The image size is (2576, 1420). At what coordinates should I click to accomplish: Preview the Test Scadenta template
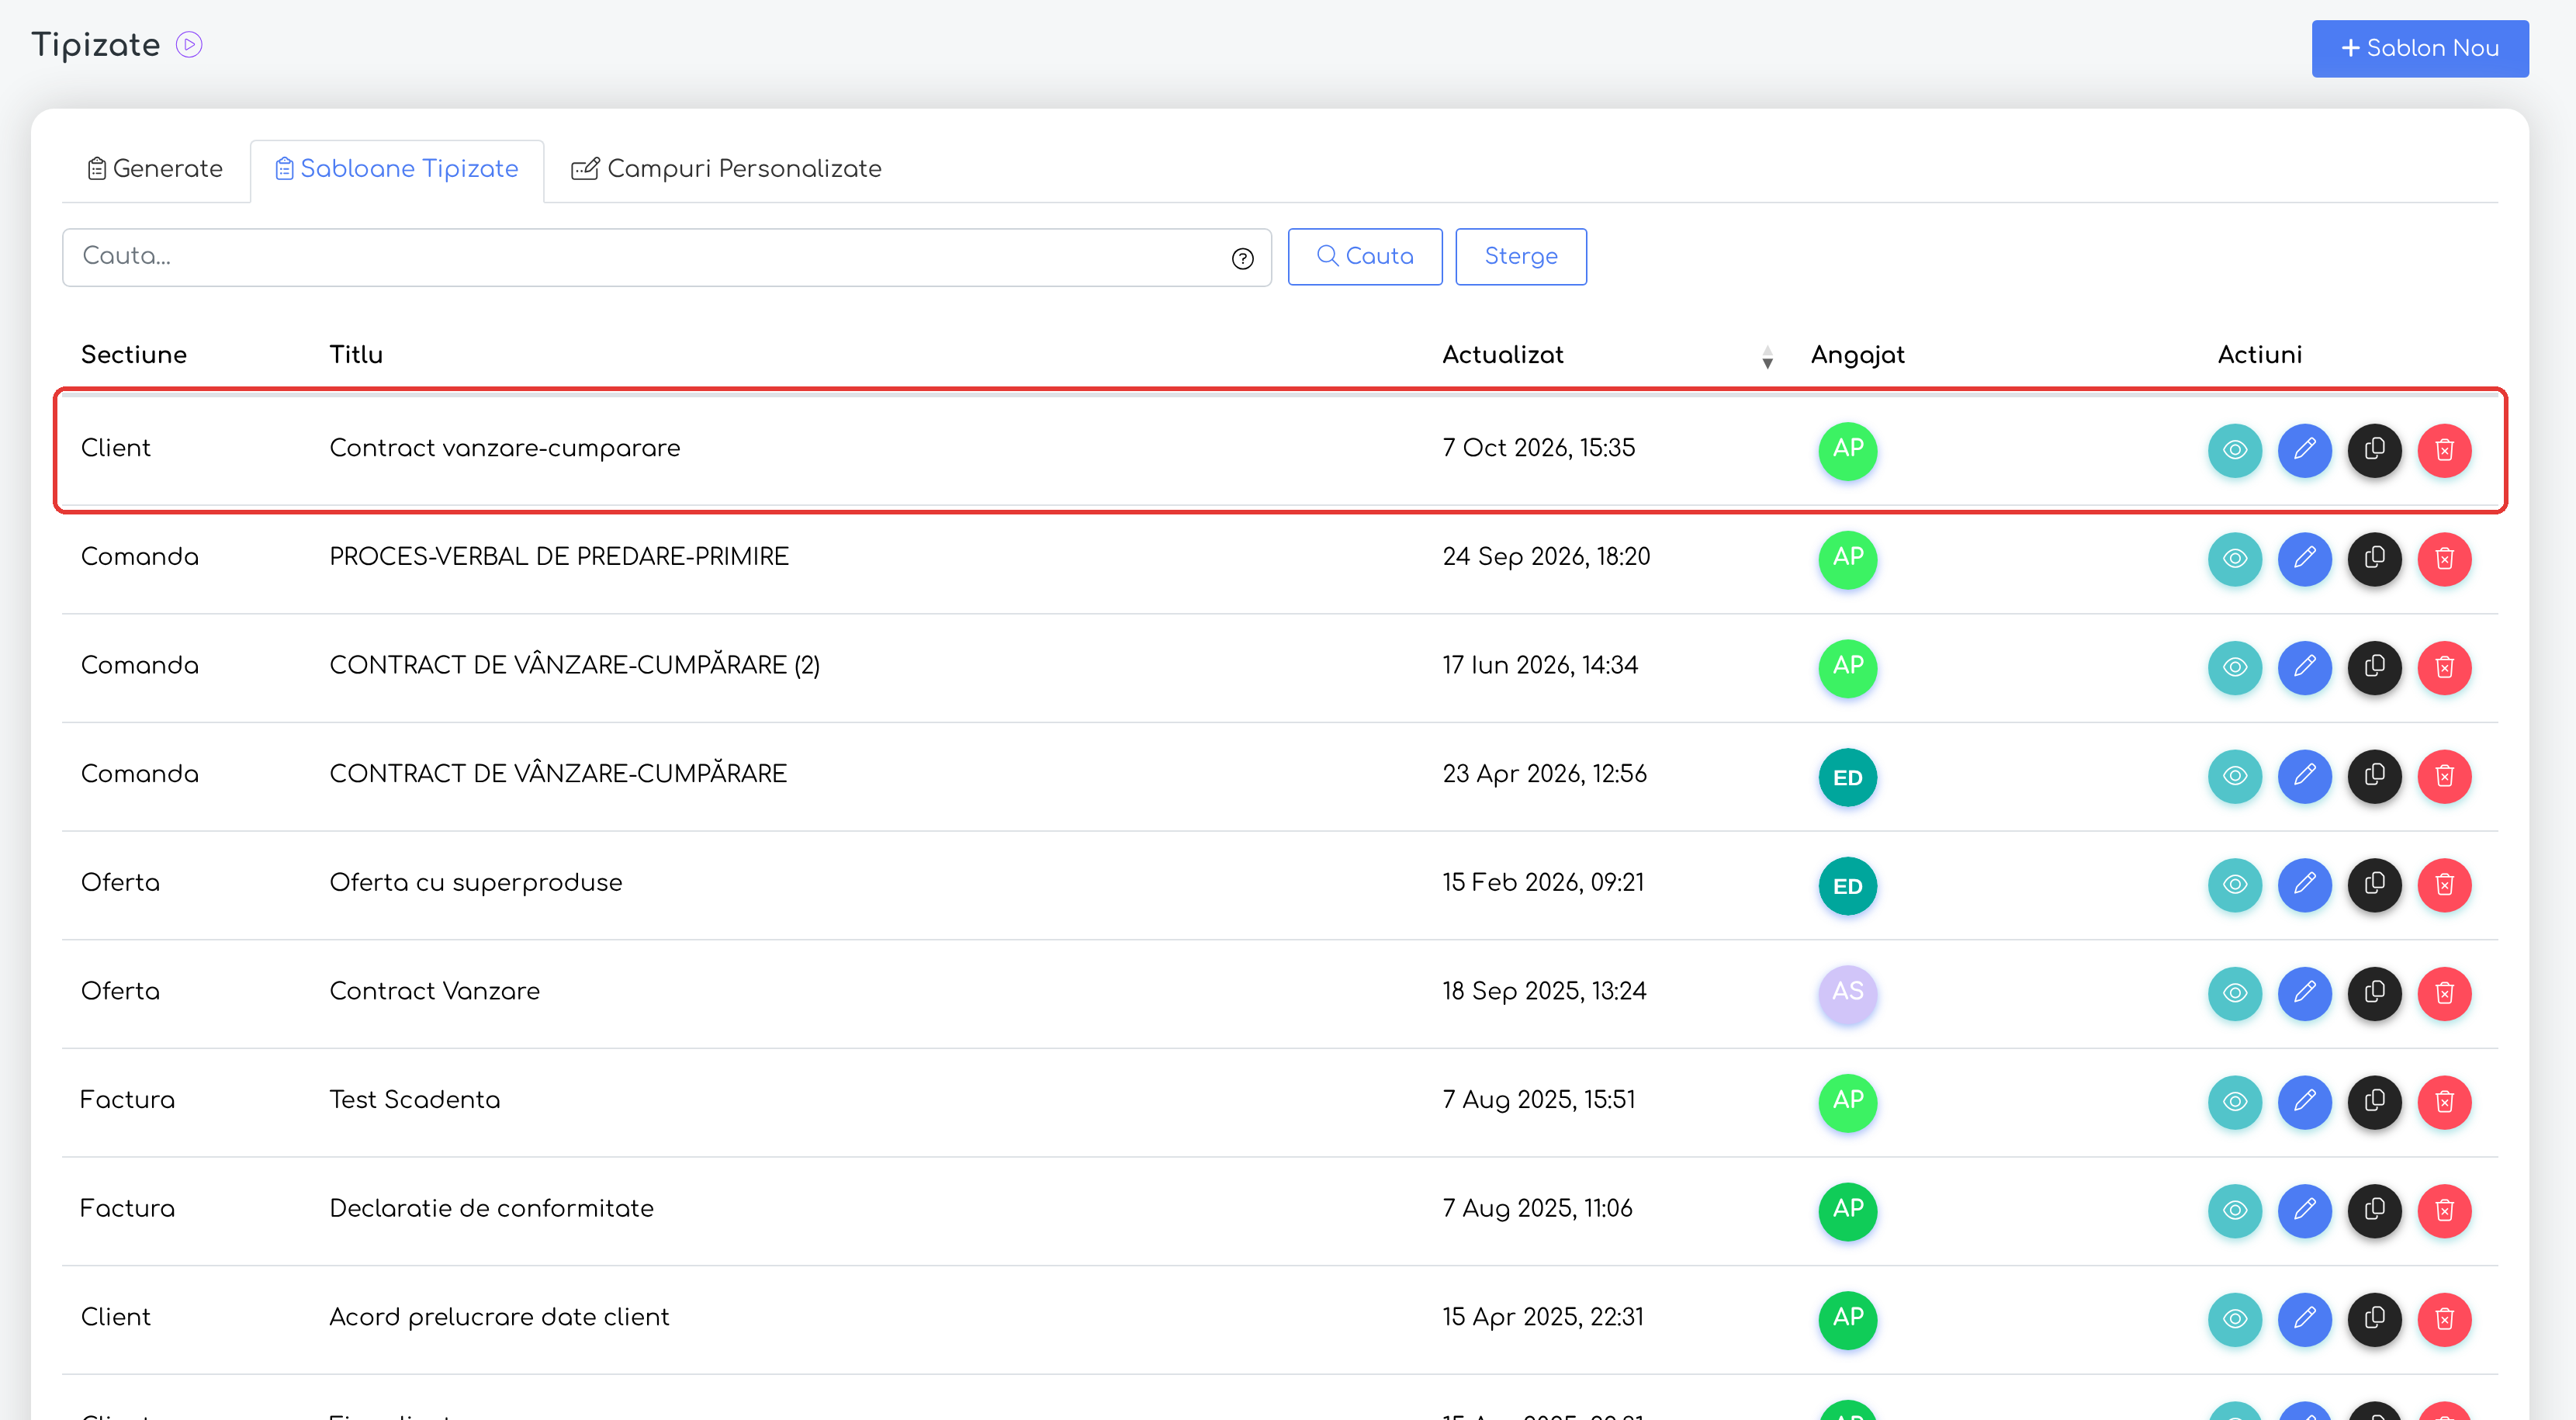pos(2234,1102)
